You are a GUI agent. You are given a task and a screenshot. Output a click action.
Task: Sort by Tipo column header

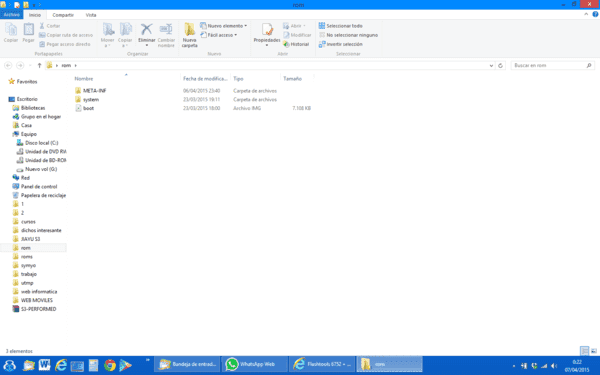point(238,78)
